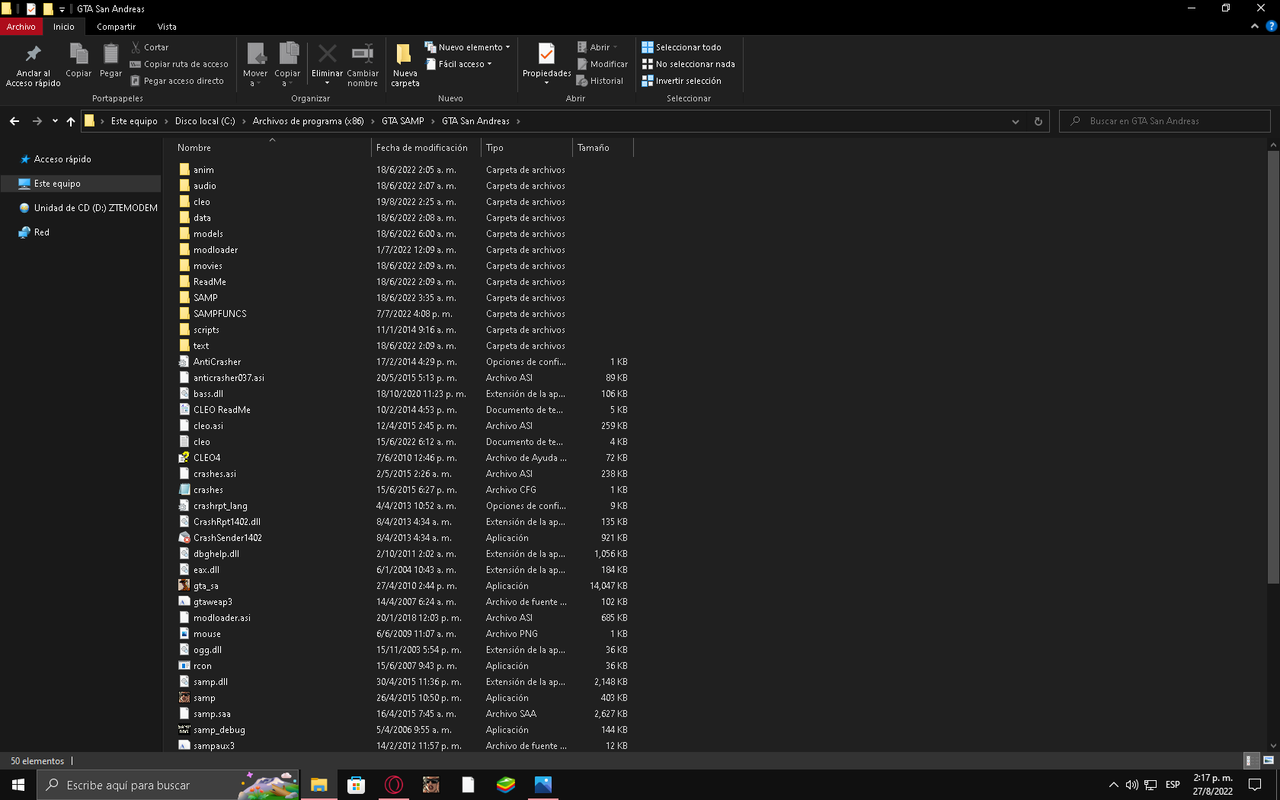Screen dimensions: 1280x800
Task: Create a folder with Nueva carpeta
Action: 405,65
